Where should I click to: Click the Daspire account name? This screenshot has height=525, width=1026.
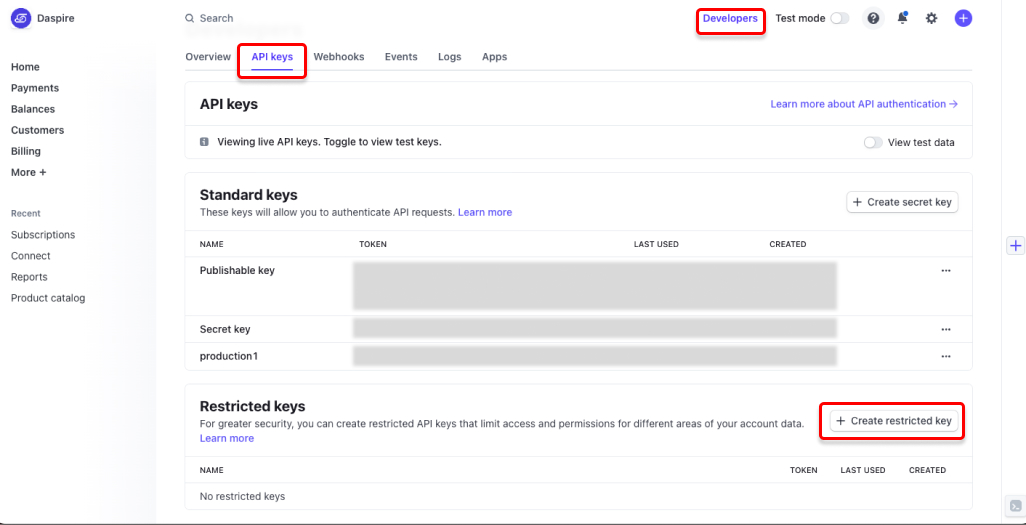pyautogui.click(x=56, y=18)
